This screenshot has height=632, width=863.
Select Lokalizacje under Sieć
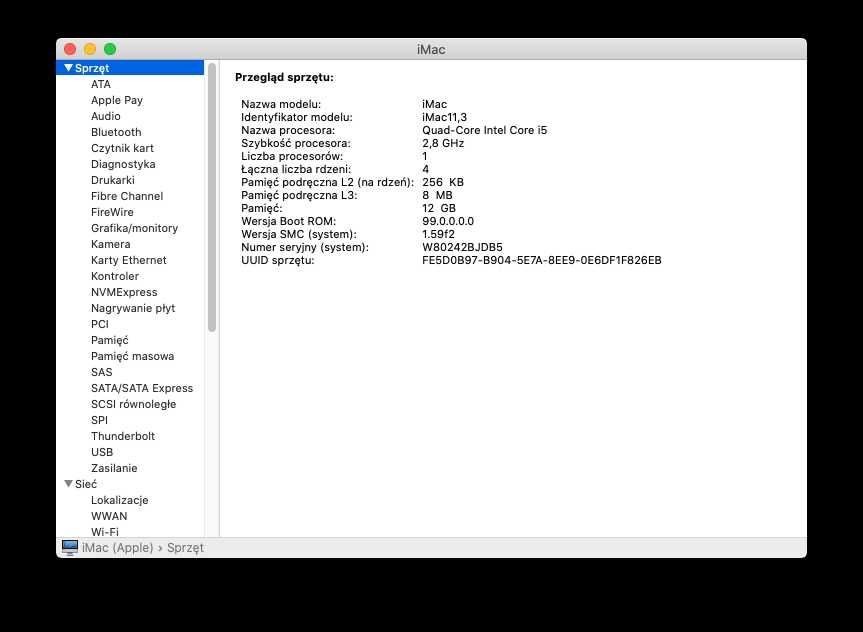[119, 500]
